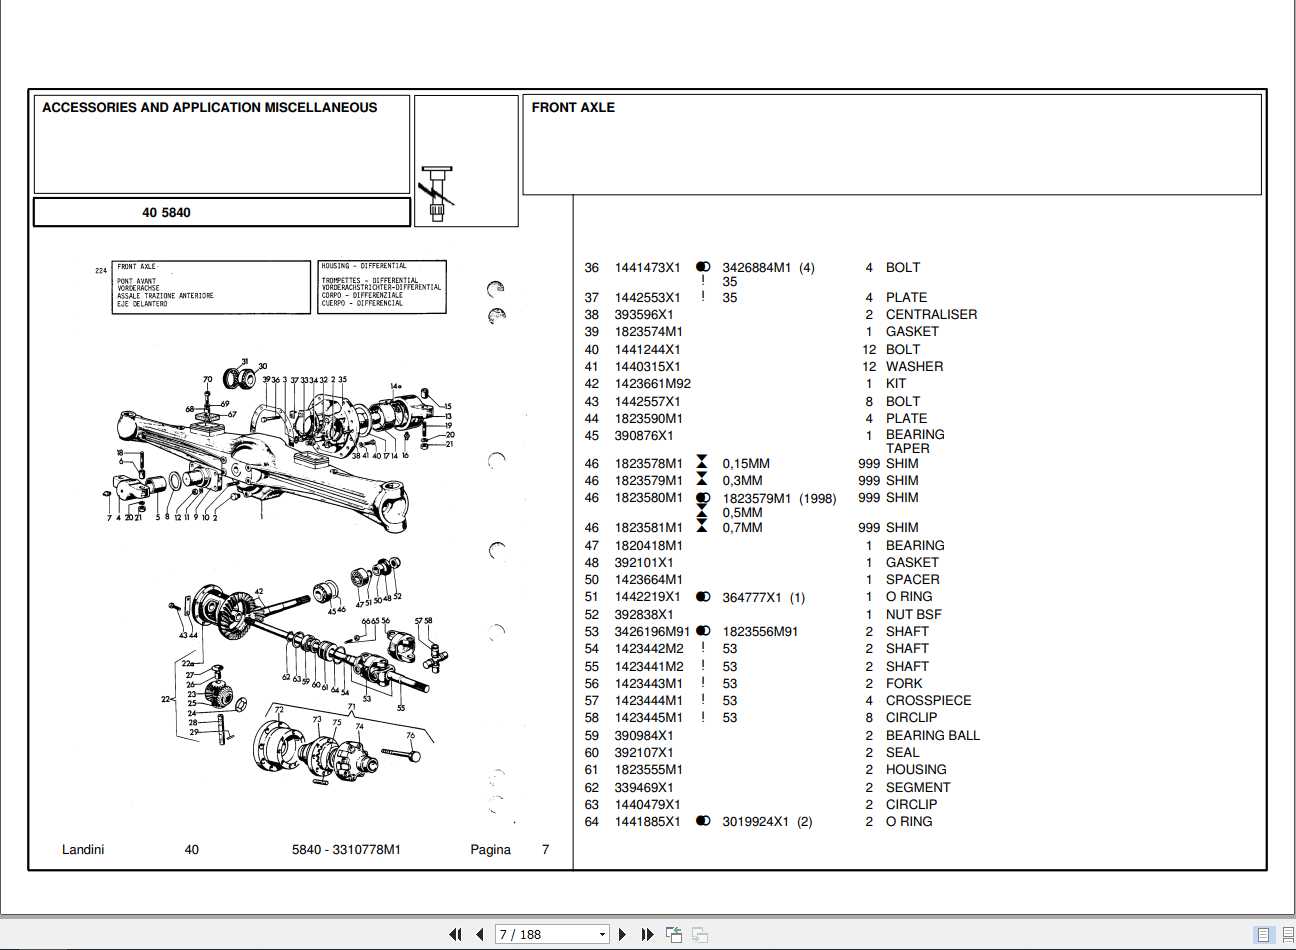This screenshot has width=1296, height=950.
Task: Open the page number dropdown arrow
Action: click(x=602, y=934)
